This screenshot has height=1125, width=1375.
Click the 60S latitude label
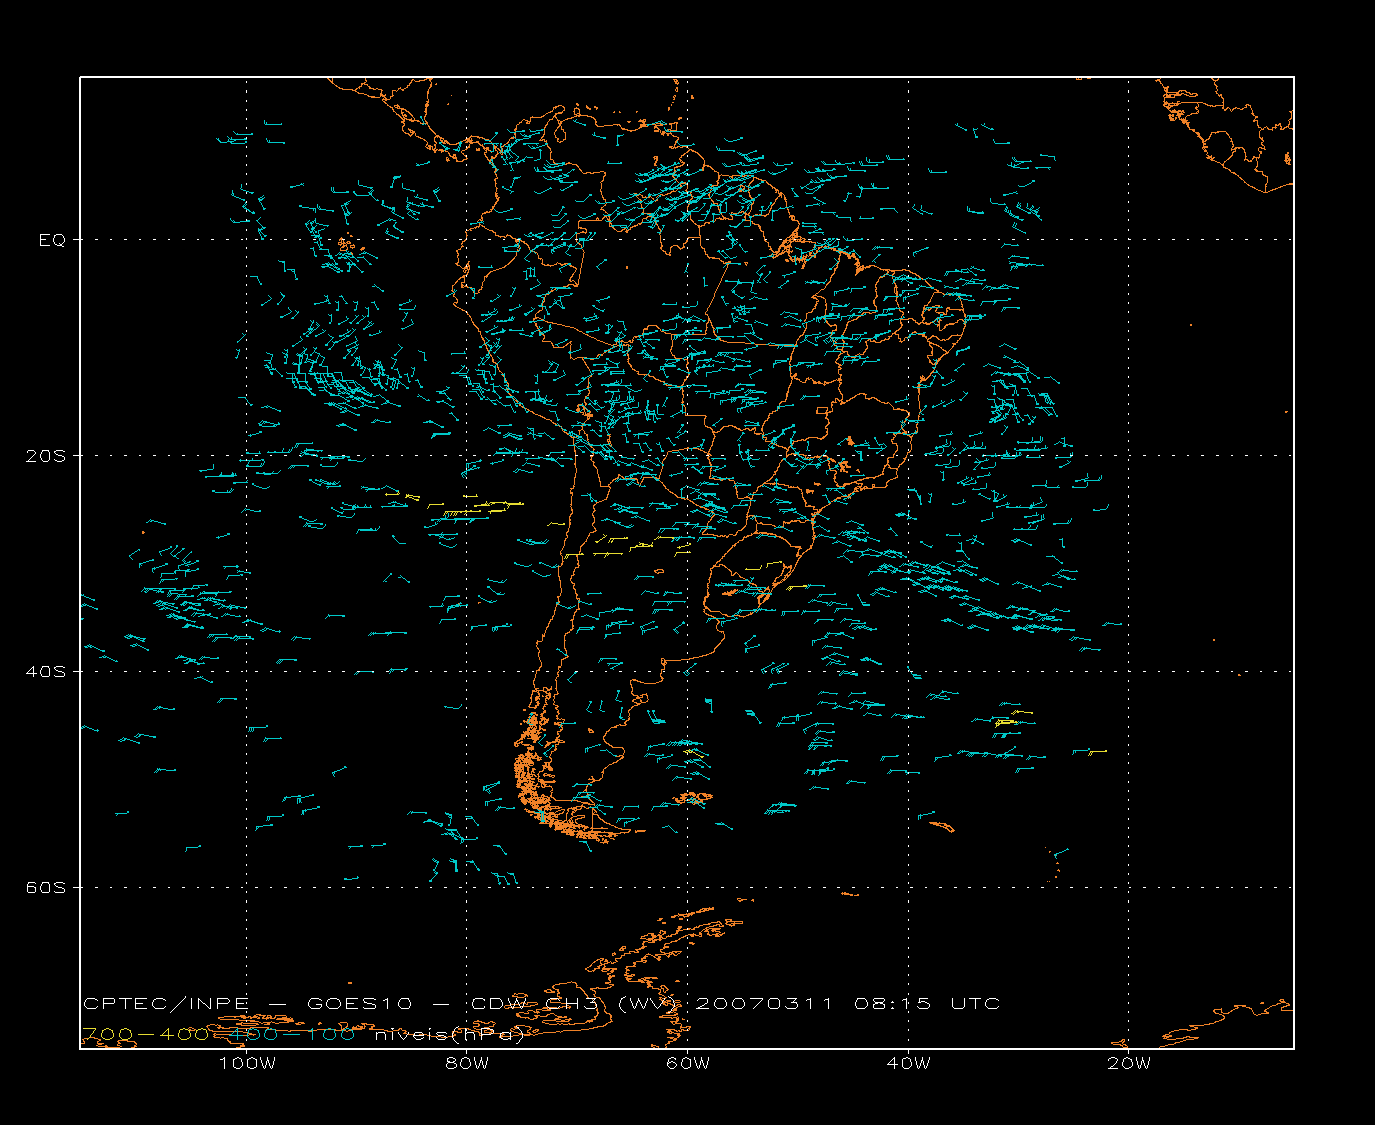point(45,888)
